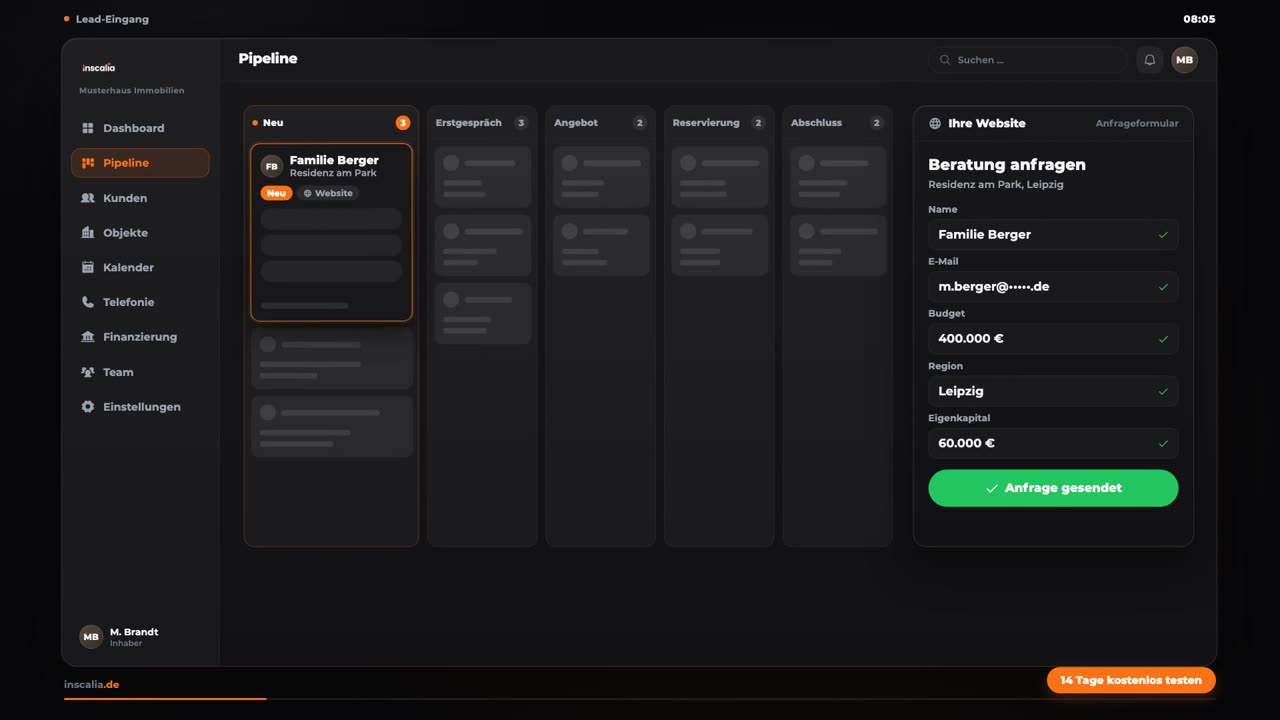Viewport: 1280px width, 720px height.
Task: Click the Beratung anfragen heading
Action: [1007, 165]
